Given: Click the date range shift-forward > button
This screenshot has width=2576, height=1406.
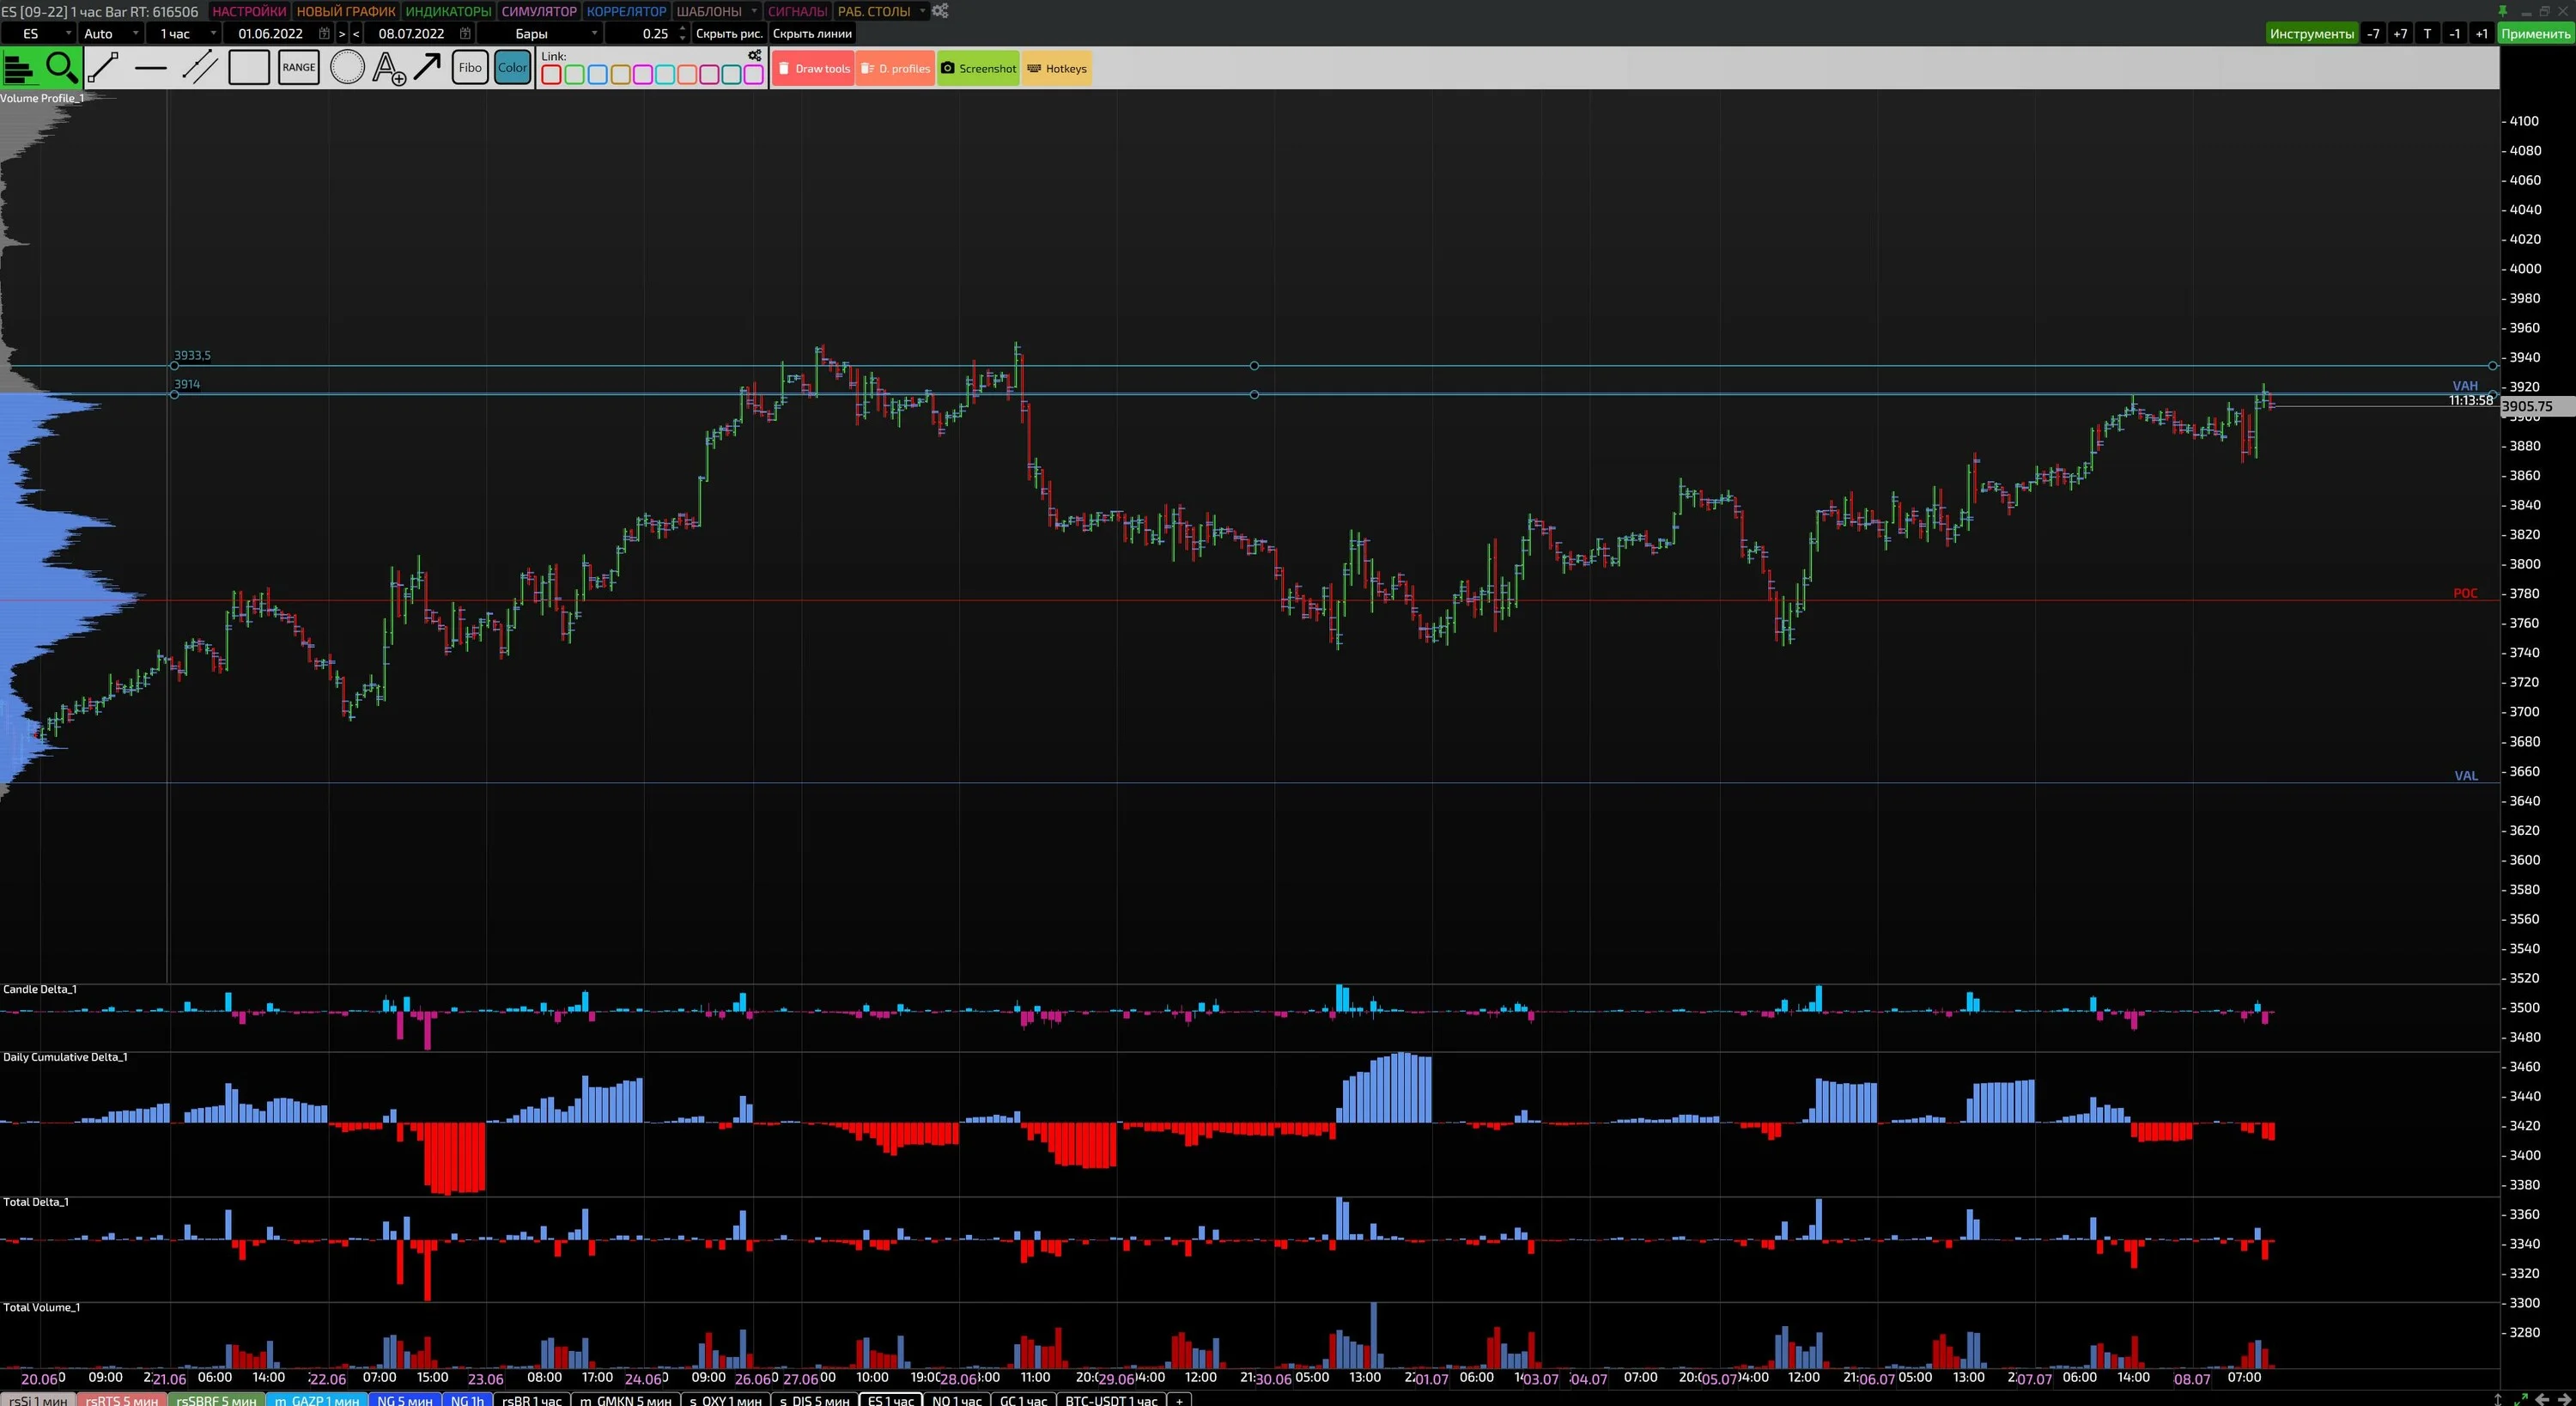Looking at the screenshot, I should [342, 33].
